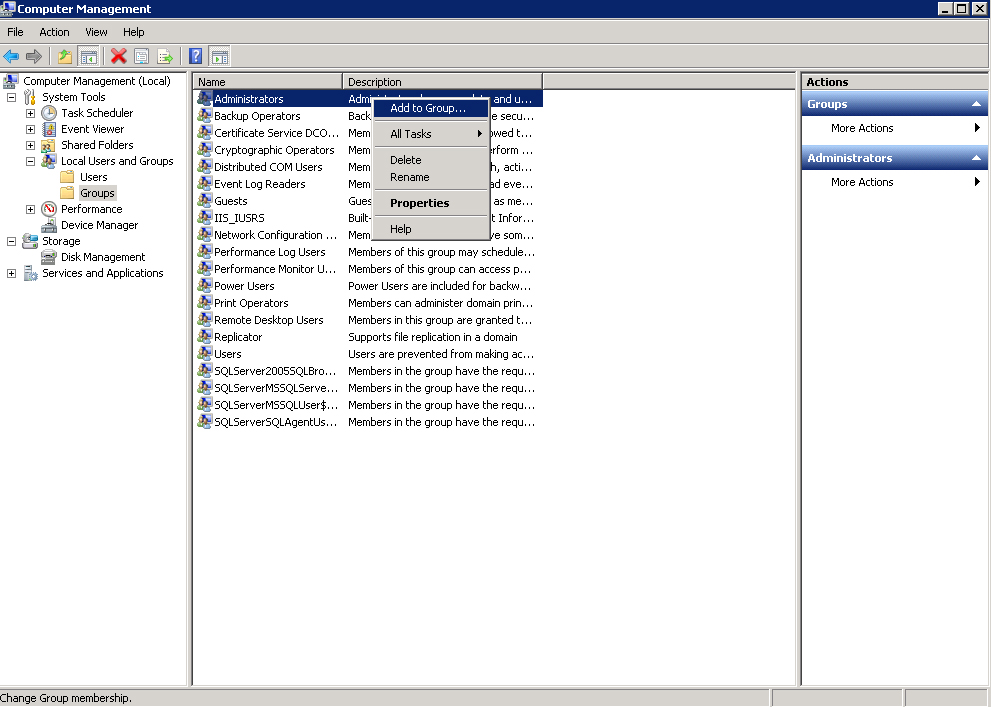
Task: Toggle Show/Hide Console Tree toolbar button
Action: 89,57
